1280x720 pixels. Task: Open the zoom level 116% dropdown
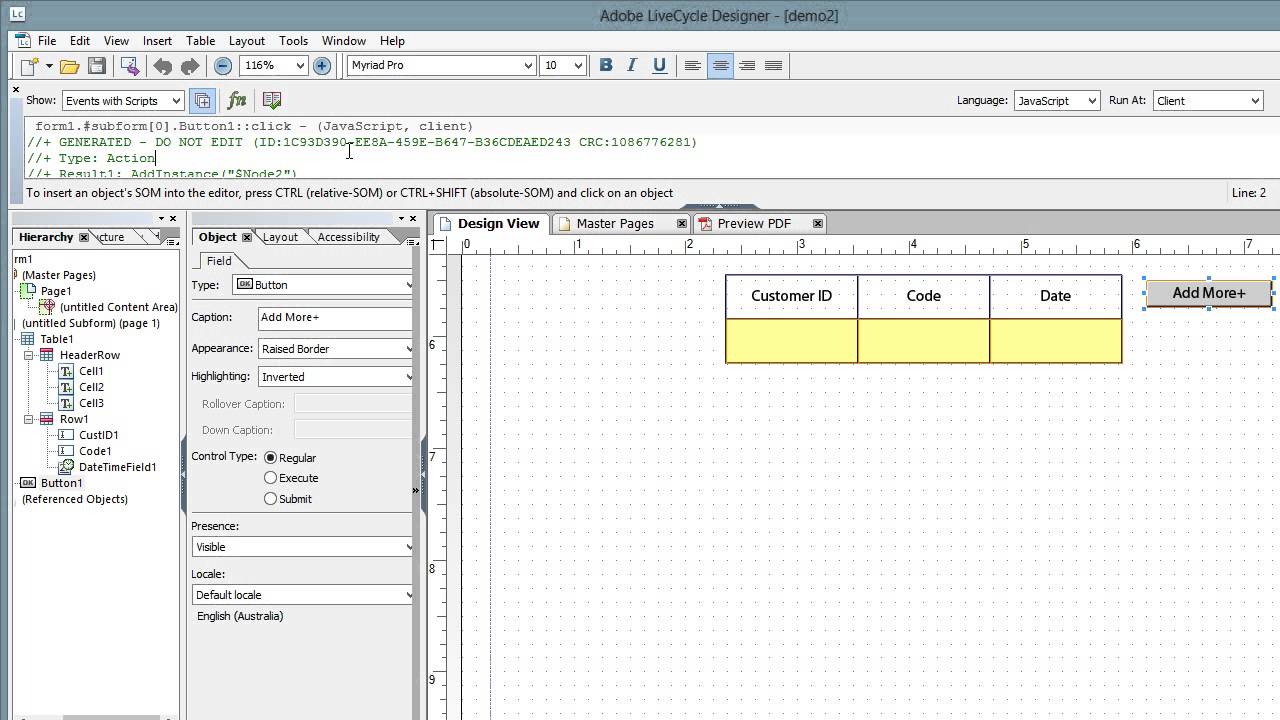tap(298, 66)
